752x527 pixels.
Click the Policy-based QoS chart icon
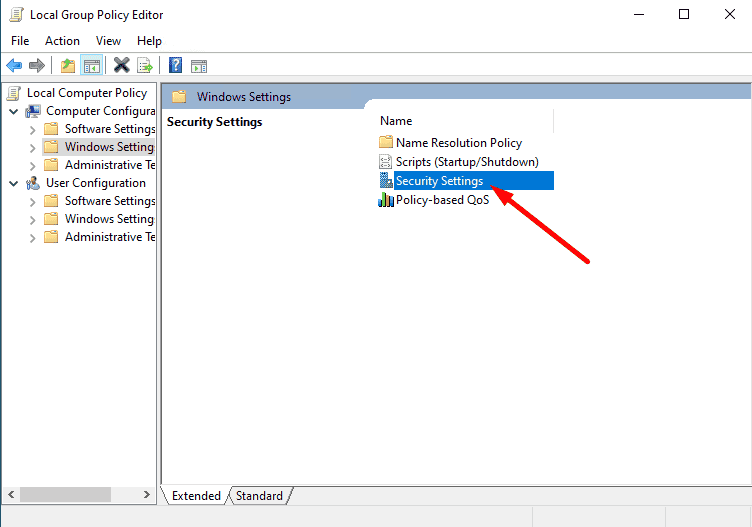click(x=386, y=199)
